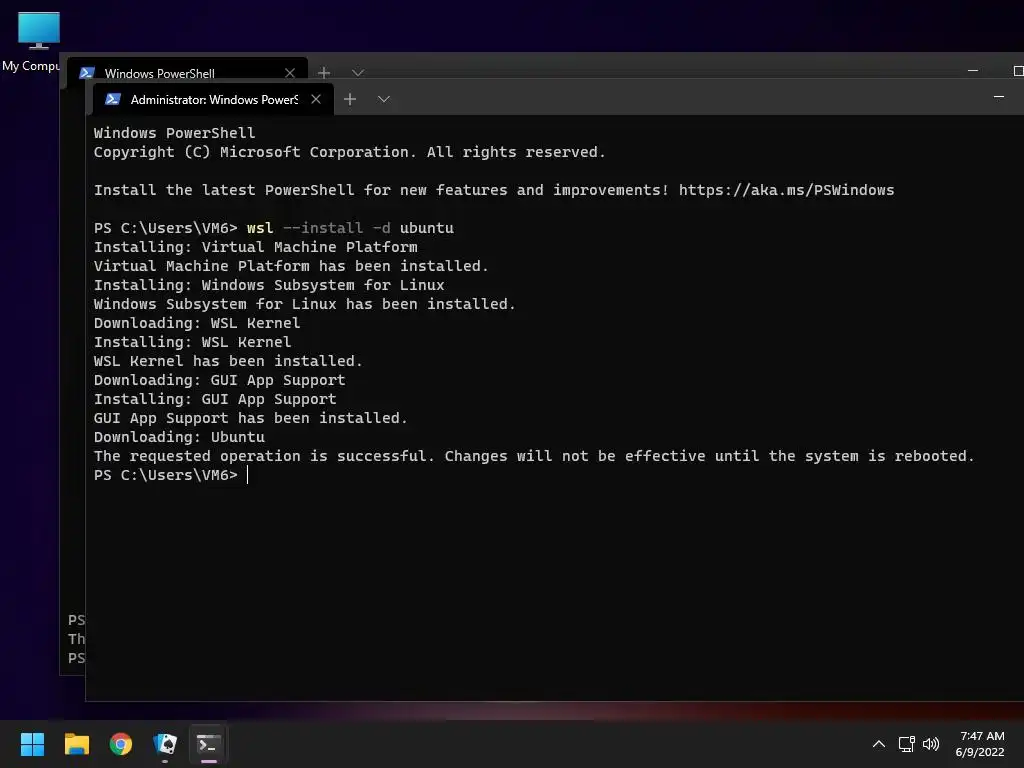Click the 'Installing: Virtual Machine Platform' line

point(255,247)
